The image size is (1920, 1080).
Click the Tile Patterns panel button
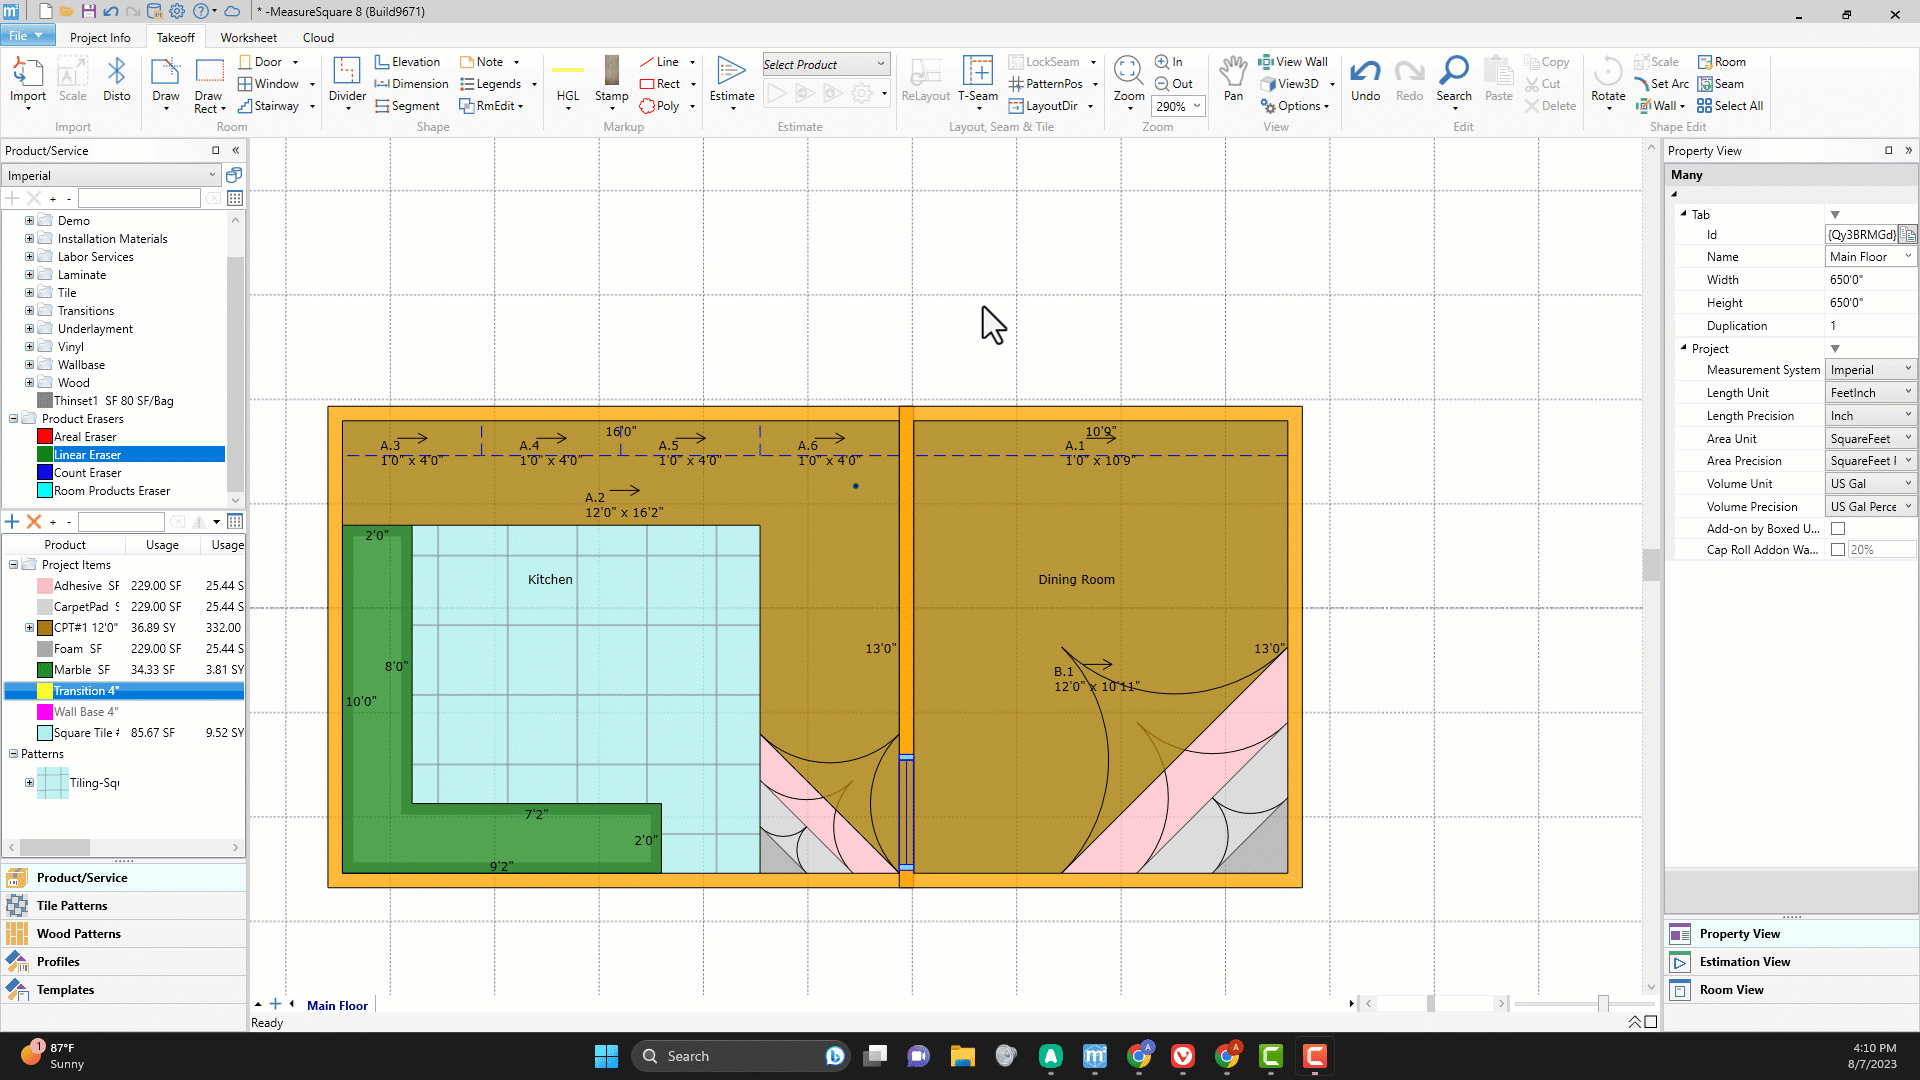coord(72,906)
